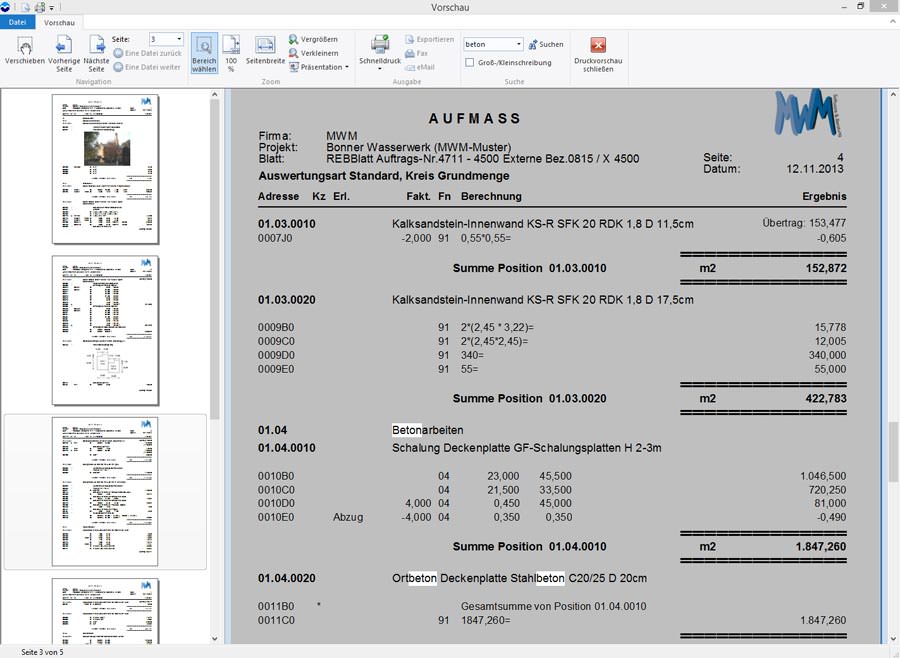900x658 pixels.
Task: Click date 12.11.2013
Action: (x=815, y=169)
